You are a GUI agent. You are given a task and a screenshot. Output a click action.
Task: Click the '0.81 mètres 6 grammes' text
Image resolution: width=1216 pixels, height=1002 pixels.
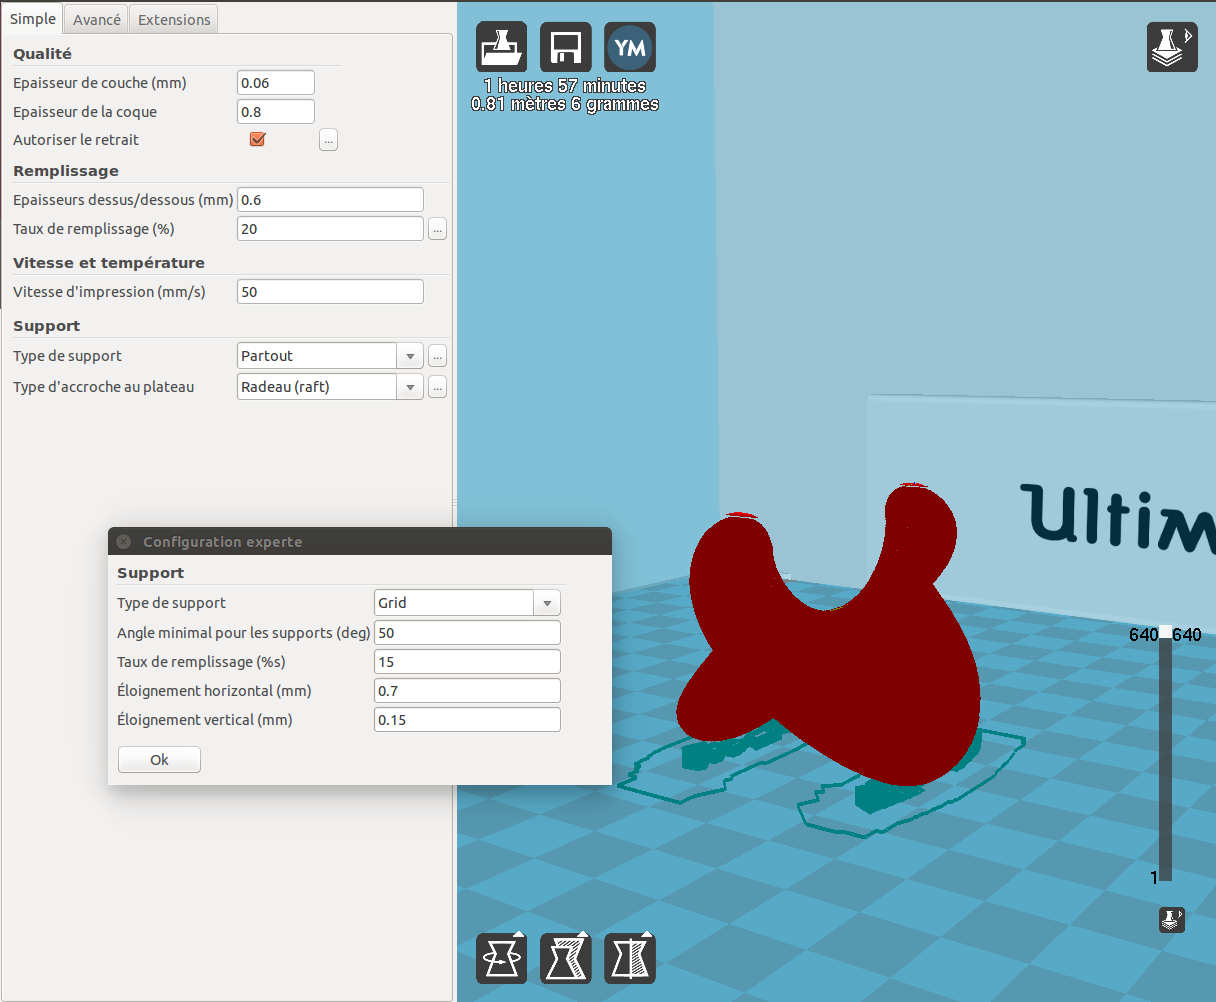565,104
